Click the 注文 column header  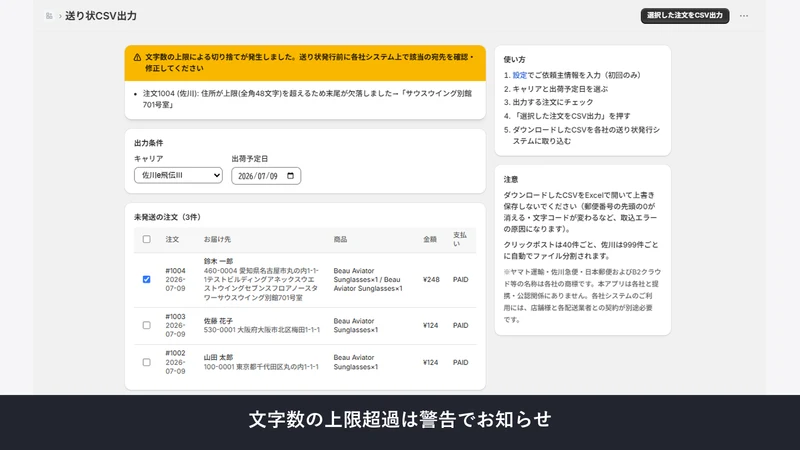click(x=172, y=239)
